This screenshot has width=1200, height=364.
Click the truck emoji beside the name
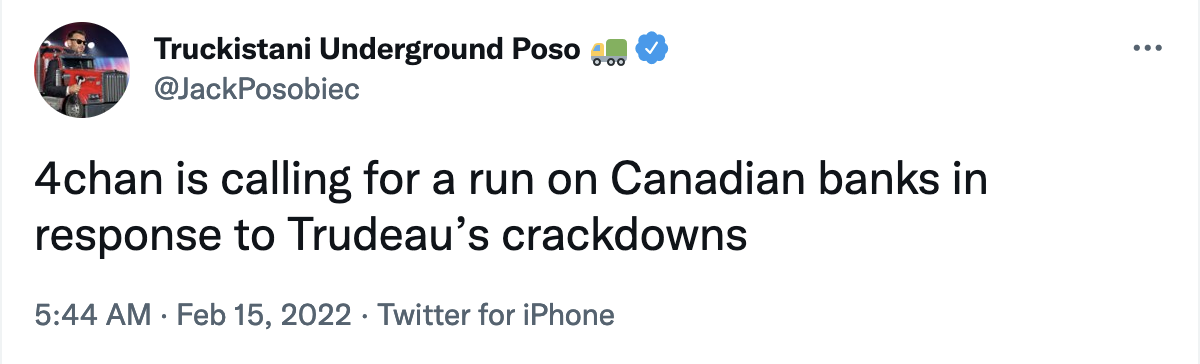(609, 49)
